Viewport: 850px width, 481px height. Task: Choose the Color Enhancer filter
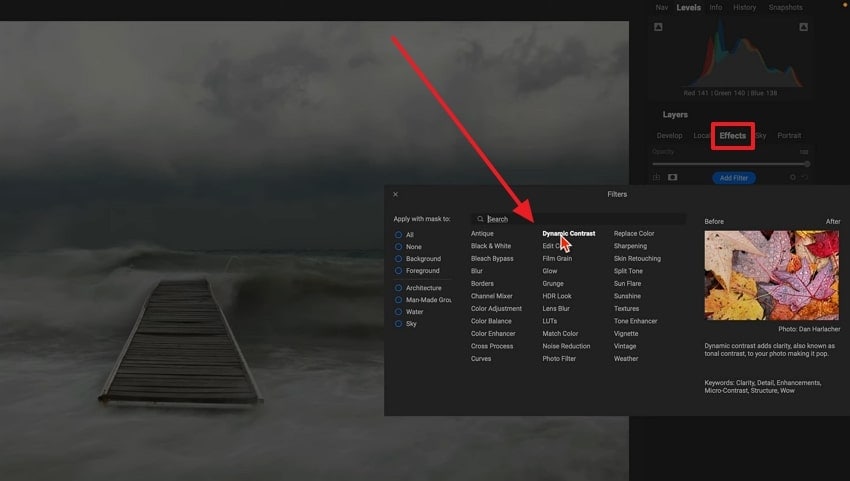[493, 334]
